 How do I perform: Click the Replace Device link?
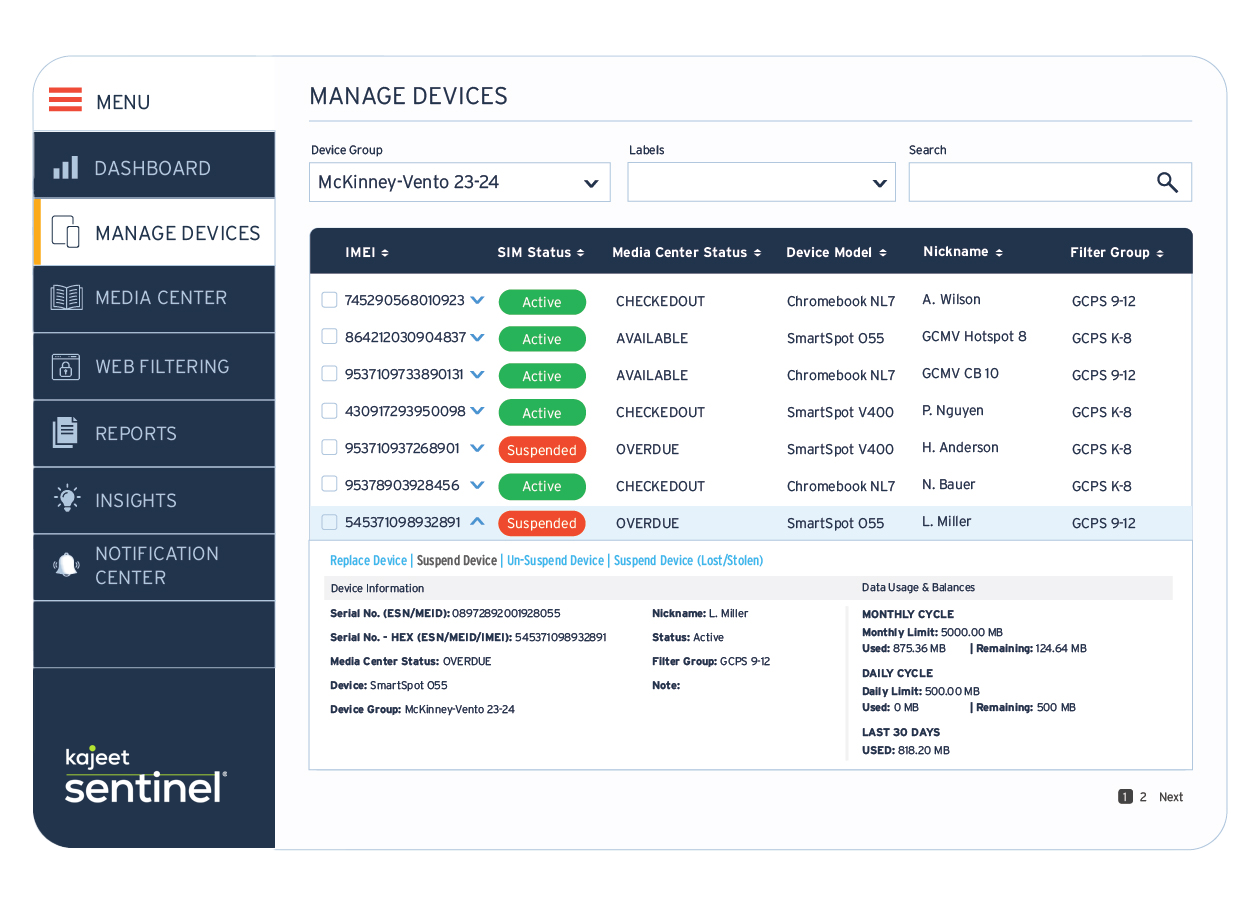click(x=368, y=560)
